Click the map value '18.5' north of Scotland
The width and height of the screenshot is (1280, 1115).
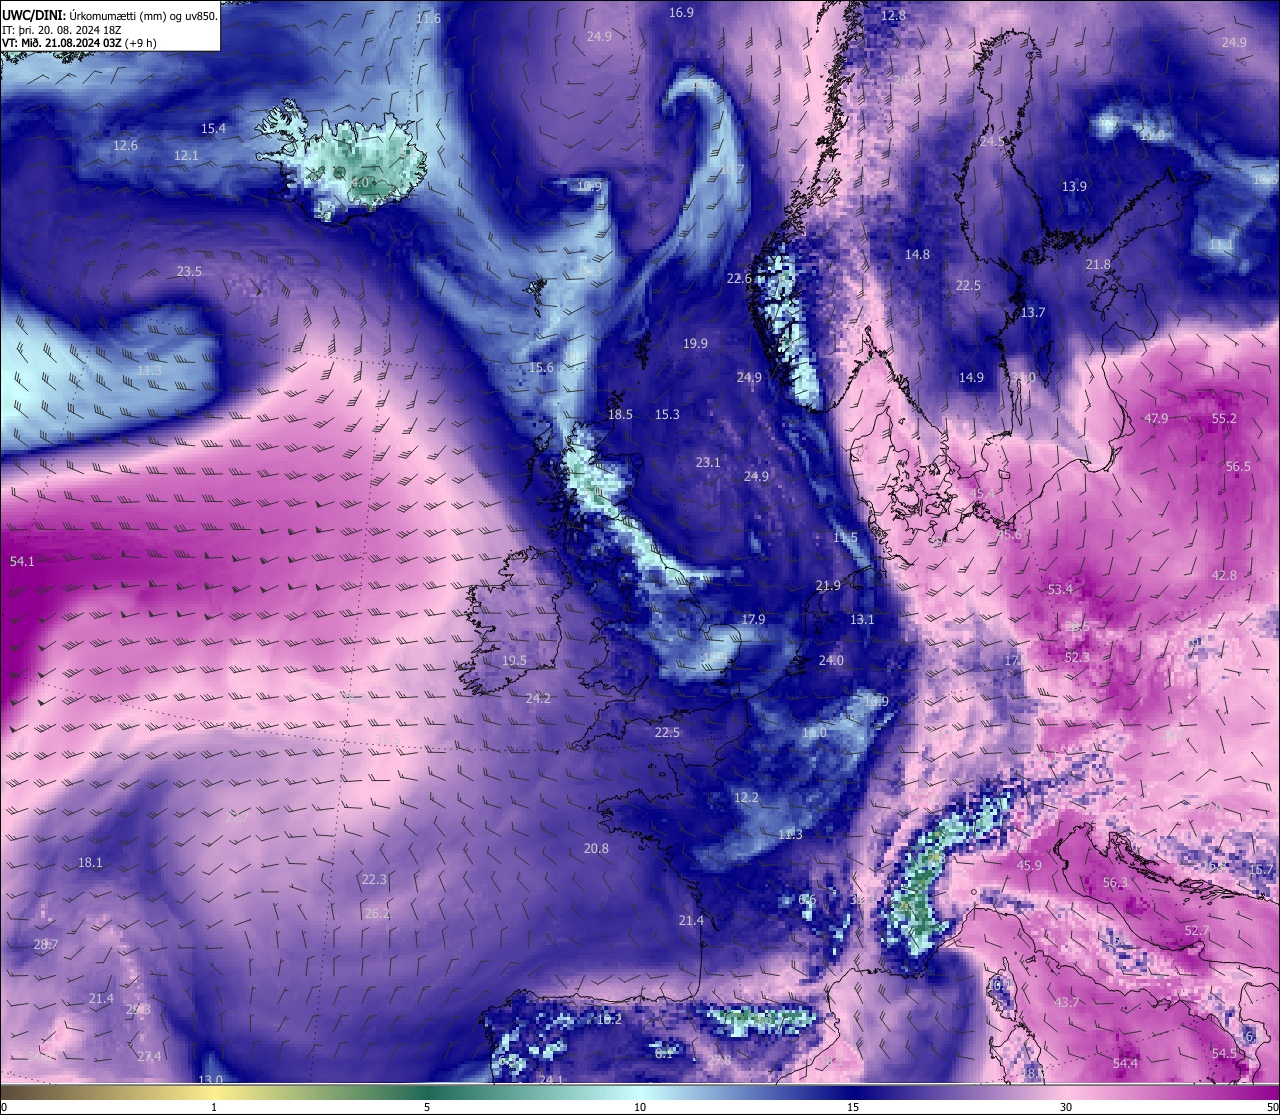(x=620, y=415)
